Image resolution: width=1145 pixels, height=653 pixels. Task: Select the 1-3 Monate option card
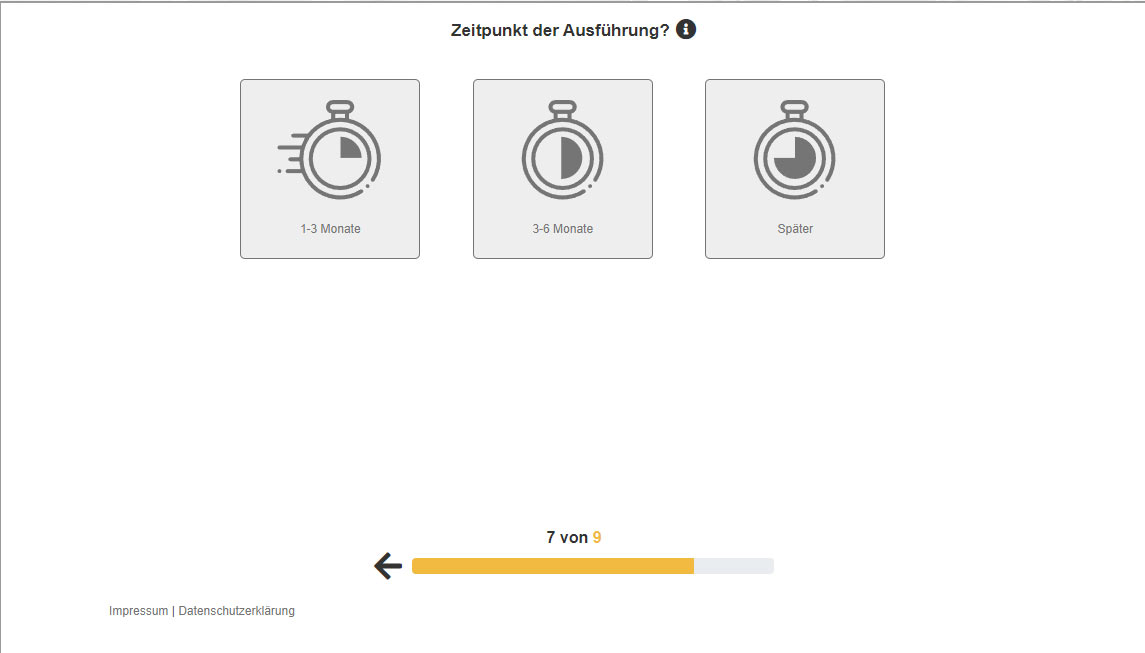(330, 169)
